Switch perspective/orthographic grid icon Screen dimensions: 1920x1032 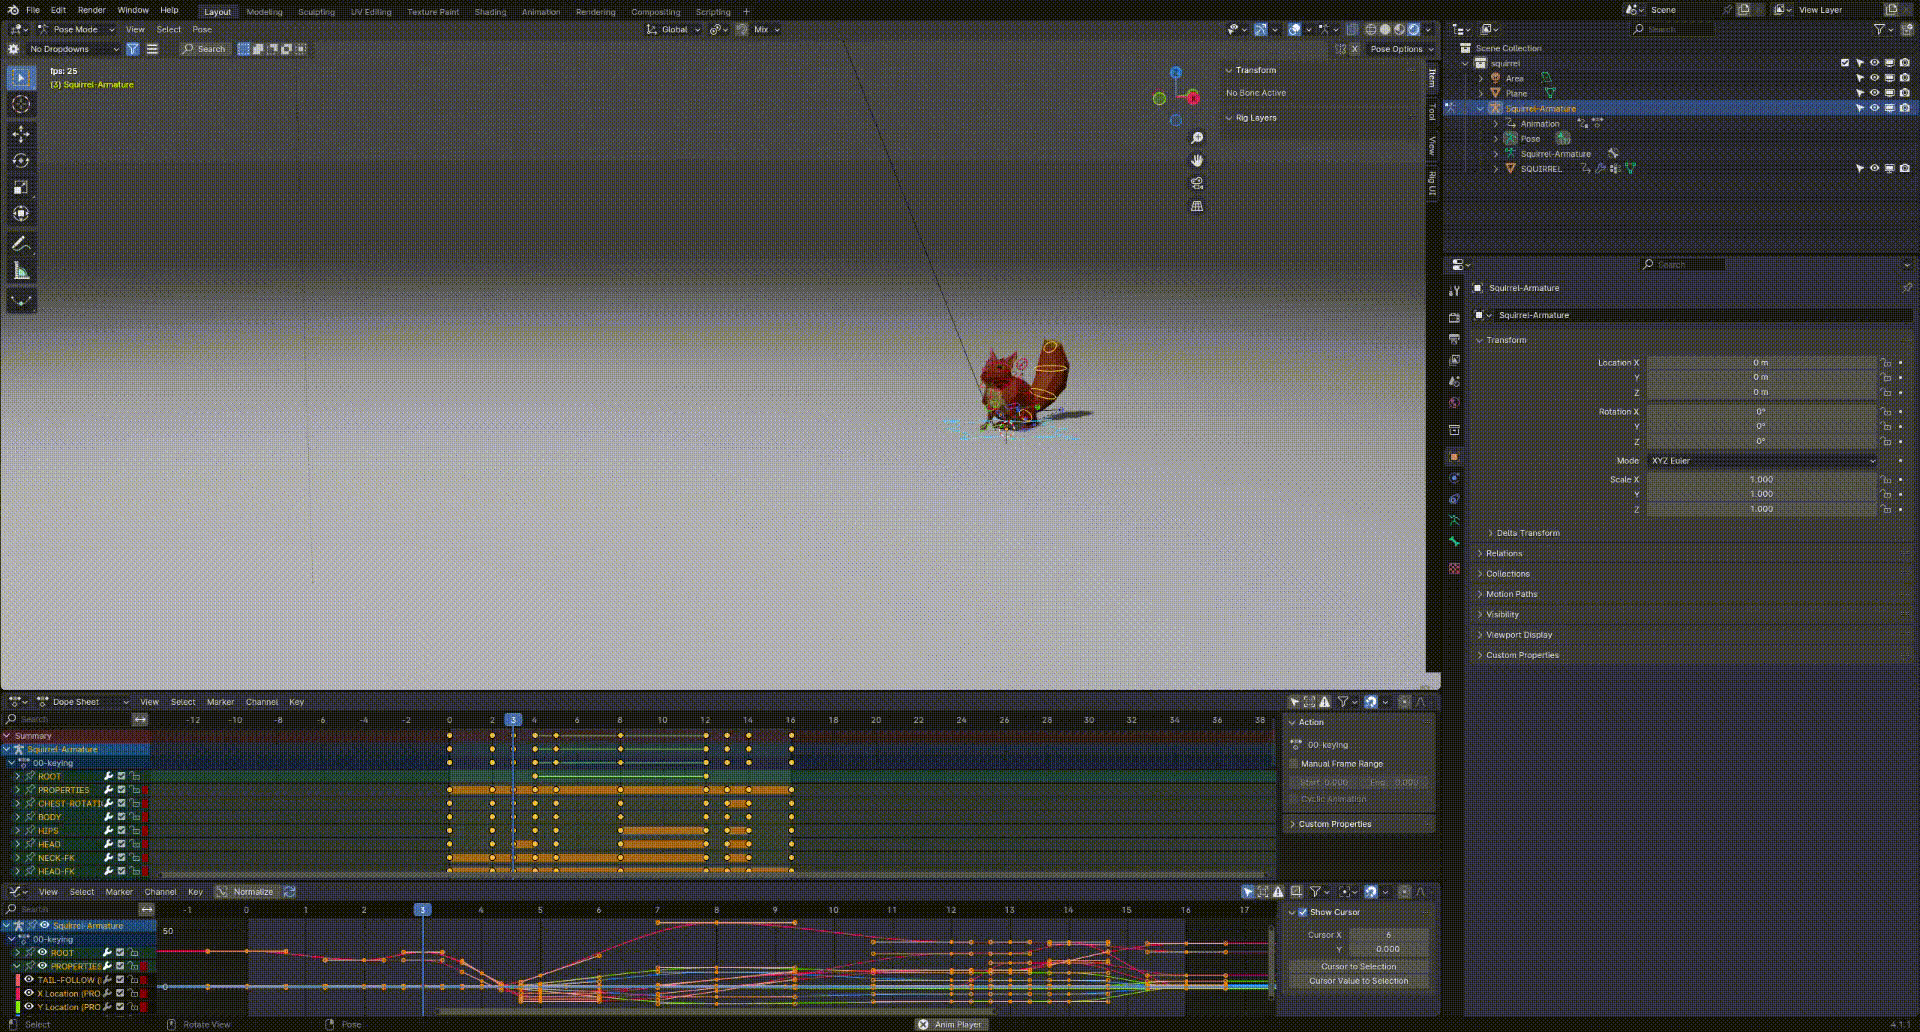click(x=1197, y=206)
